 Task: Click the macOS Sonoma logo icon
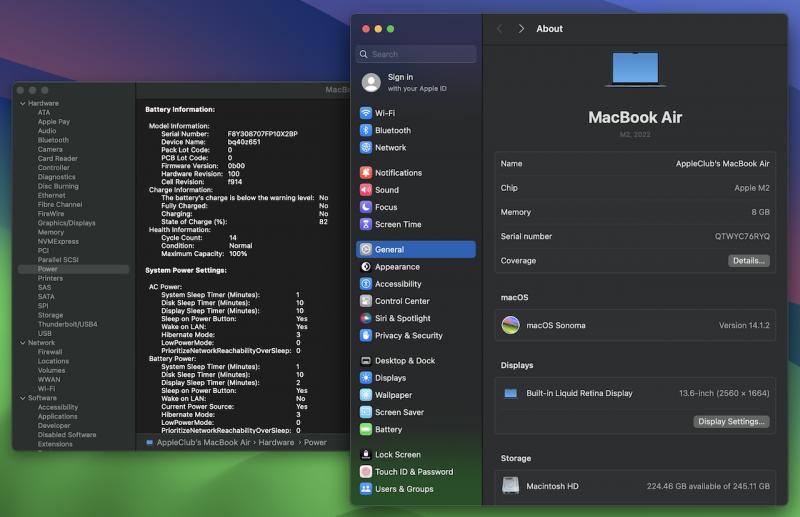pos(510,325)
